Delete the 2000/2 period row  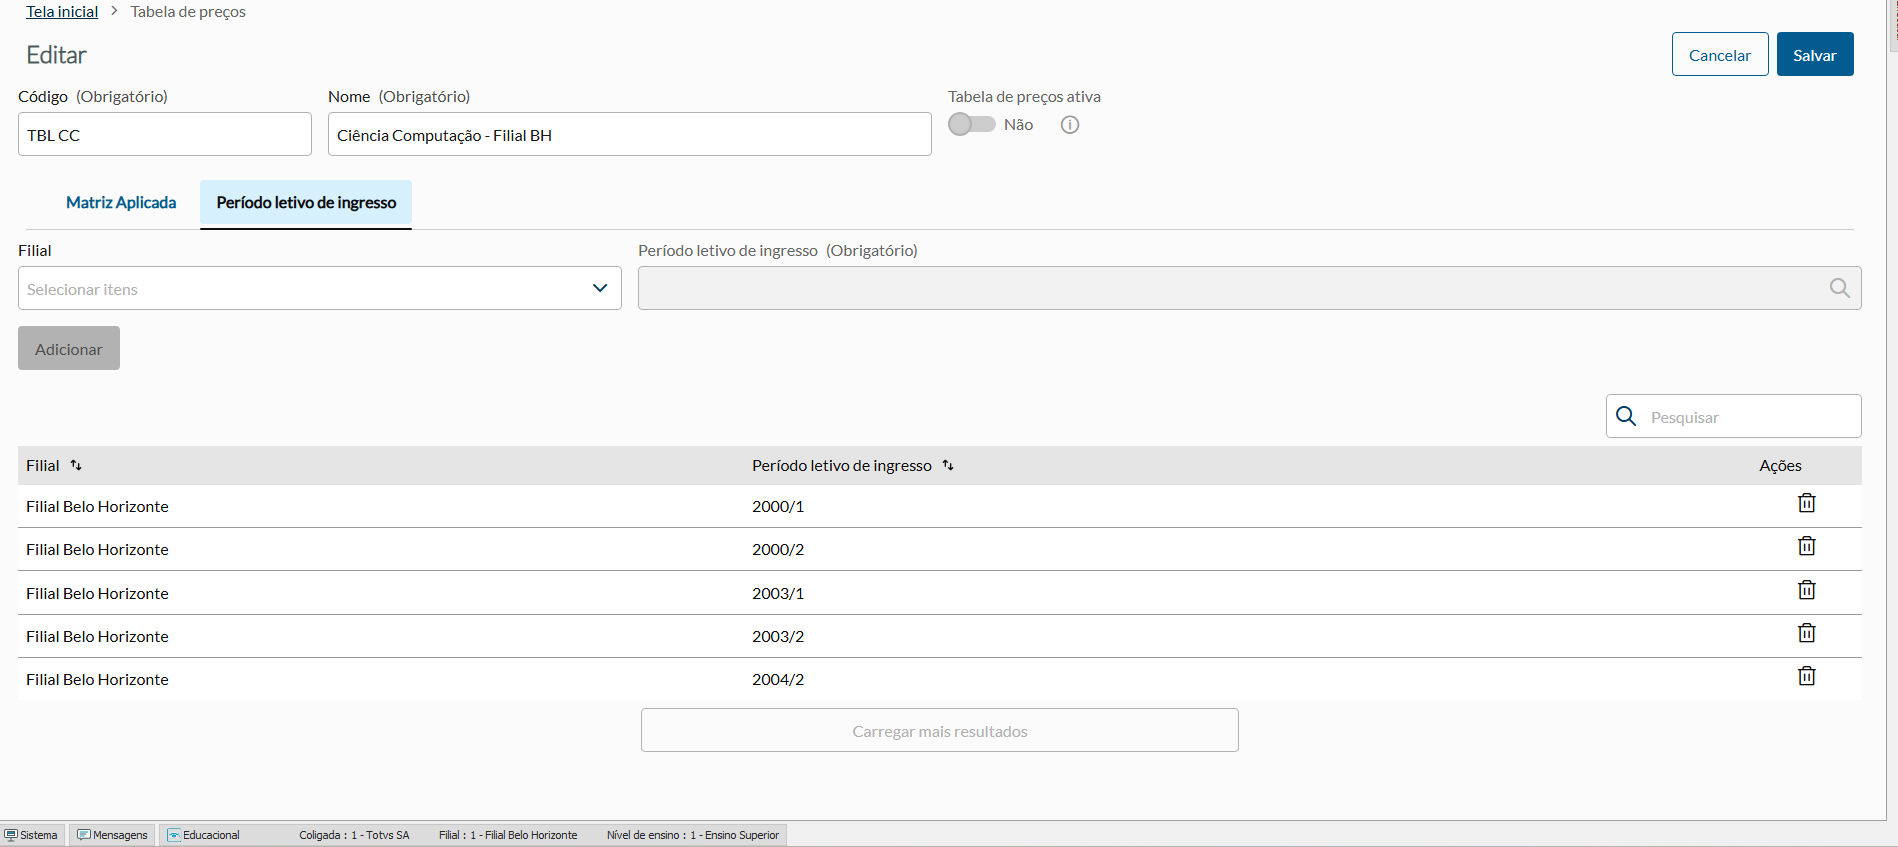[1806, 546]
